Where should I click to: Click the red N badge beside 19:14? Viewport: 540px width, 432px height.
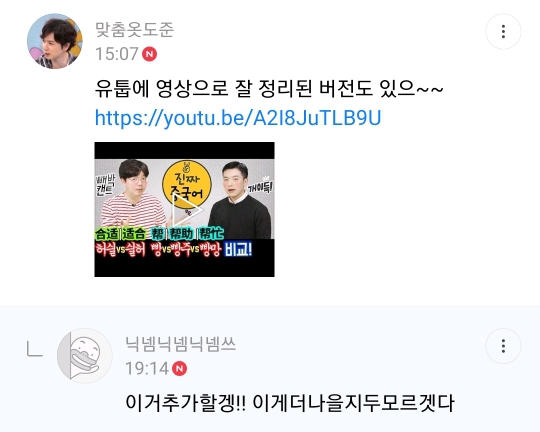tap(180, 369)
